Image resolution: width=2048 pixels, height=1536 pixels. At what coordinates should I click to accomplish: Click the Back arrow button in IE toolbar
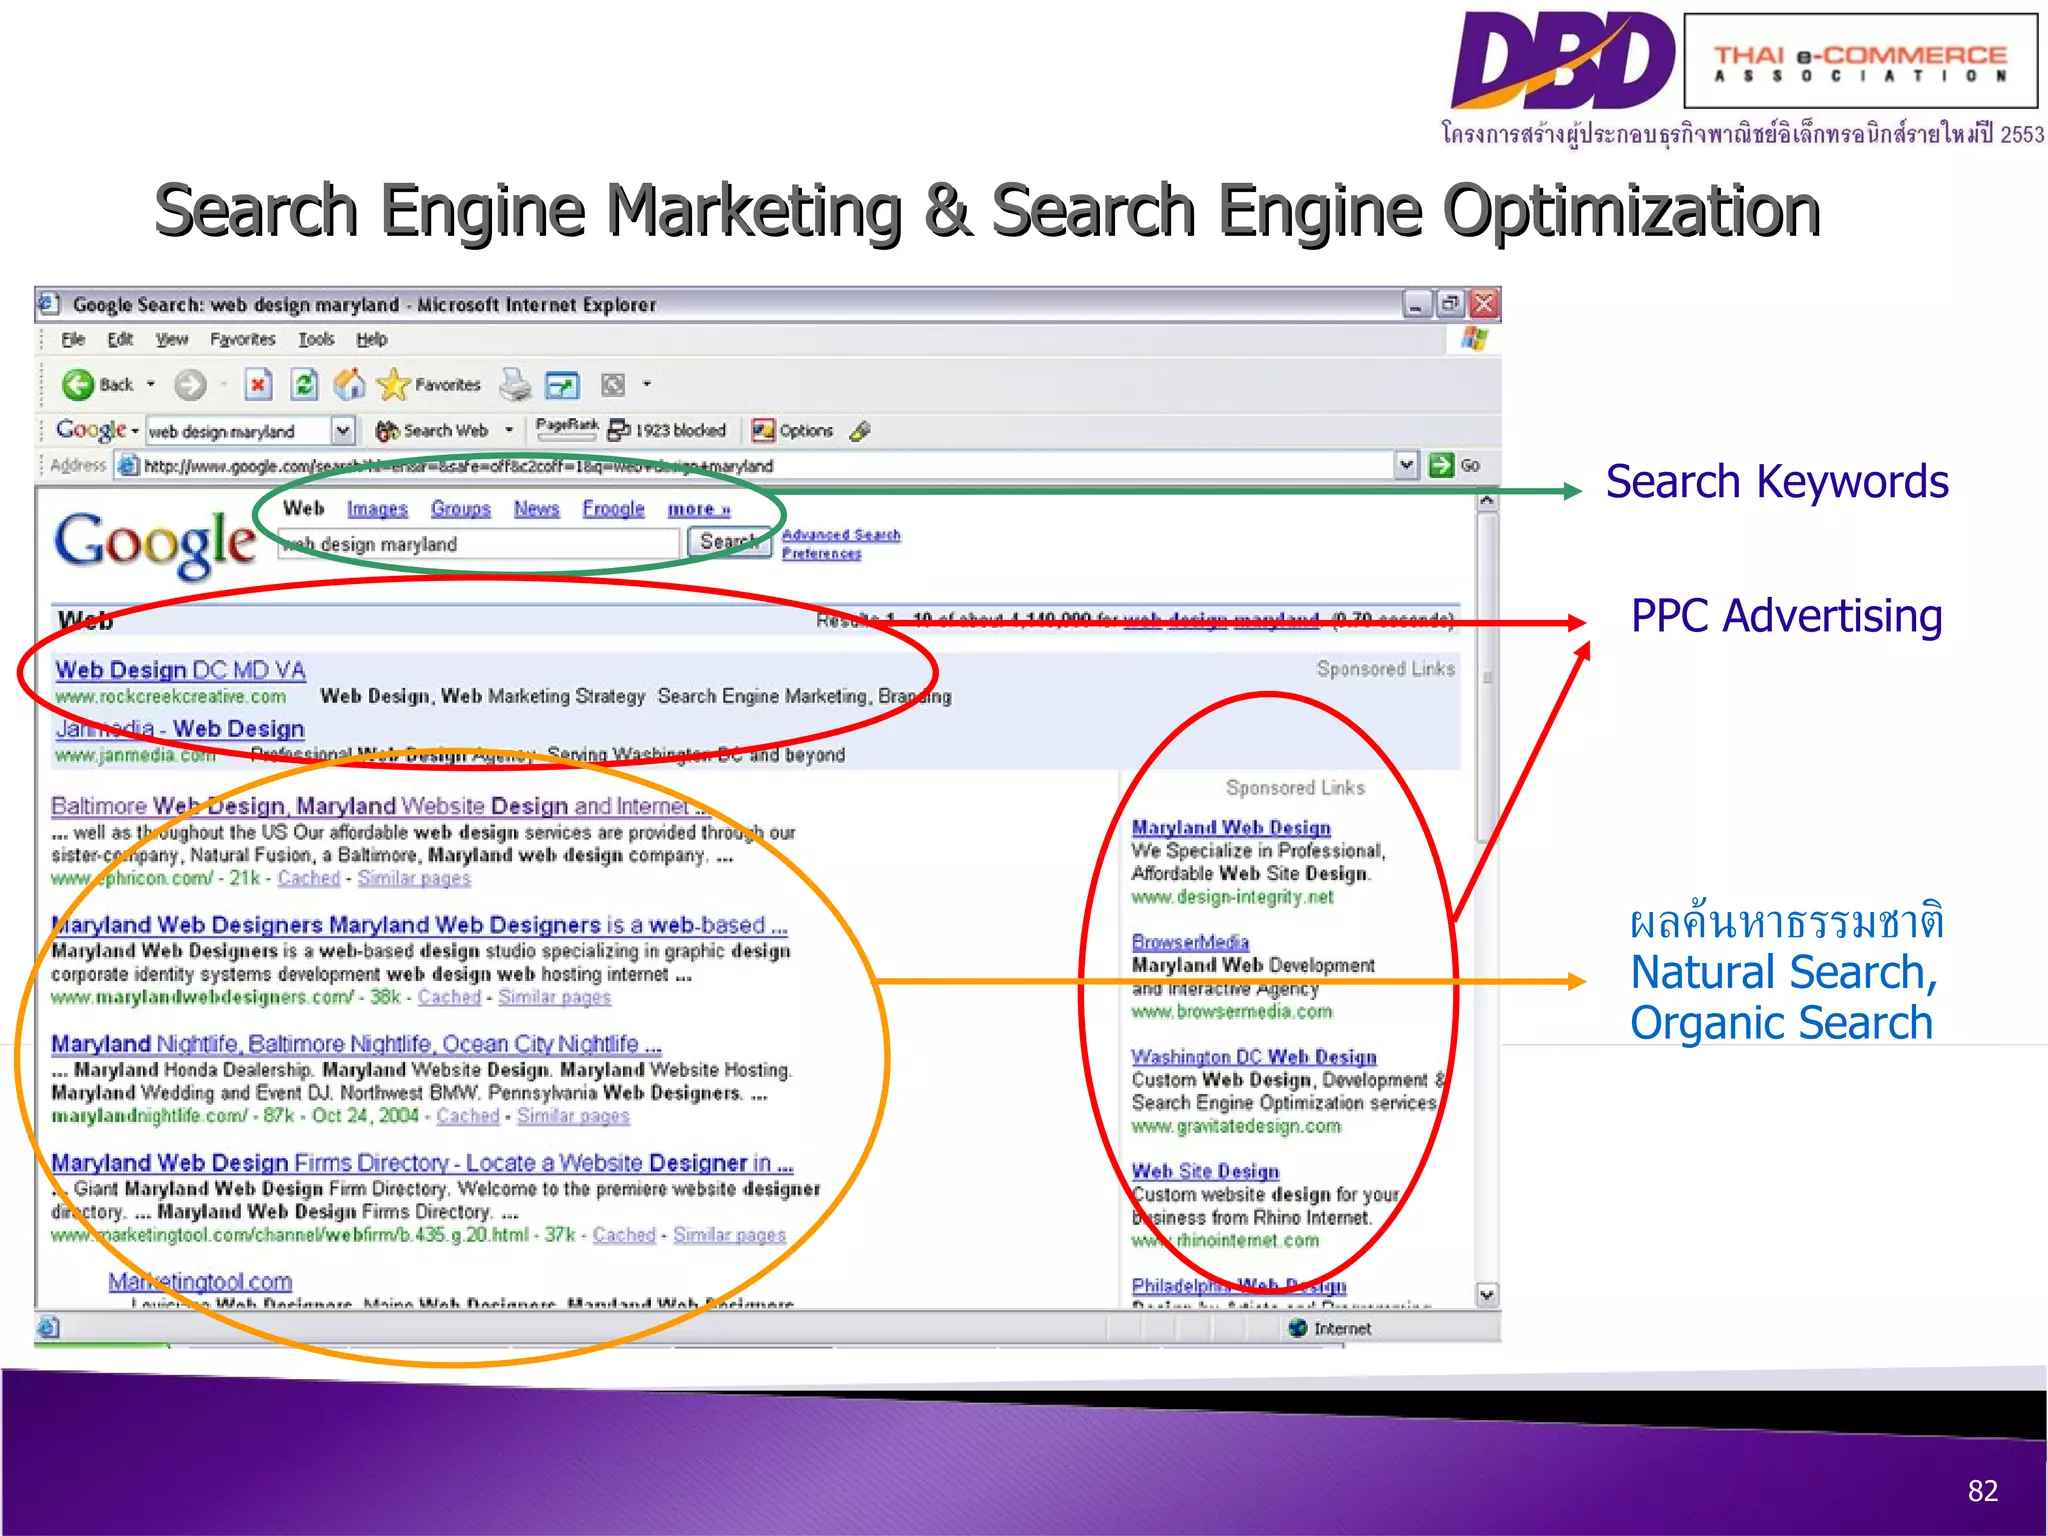pos(78,384)
